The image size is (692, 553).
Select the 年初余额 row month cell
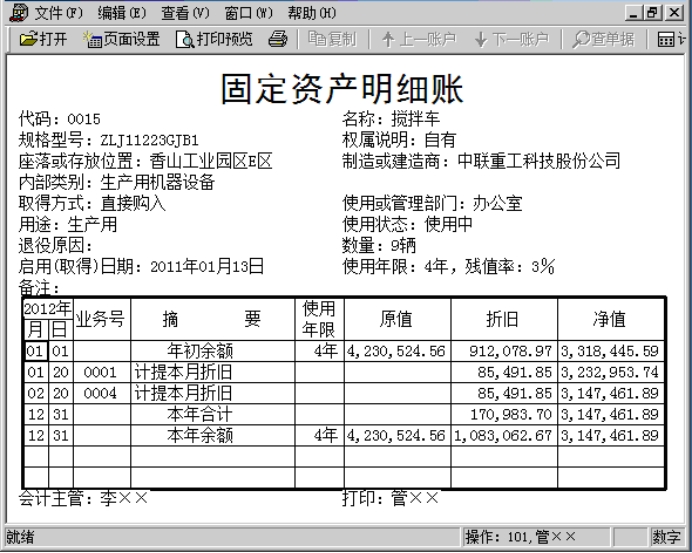point(35,351)
